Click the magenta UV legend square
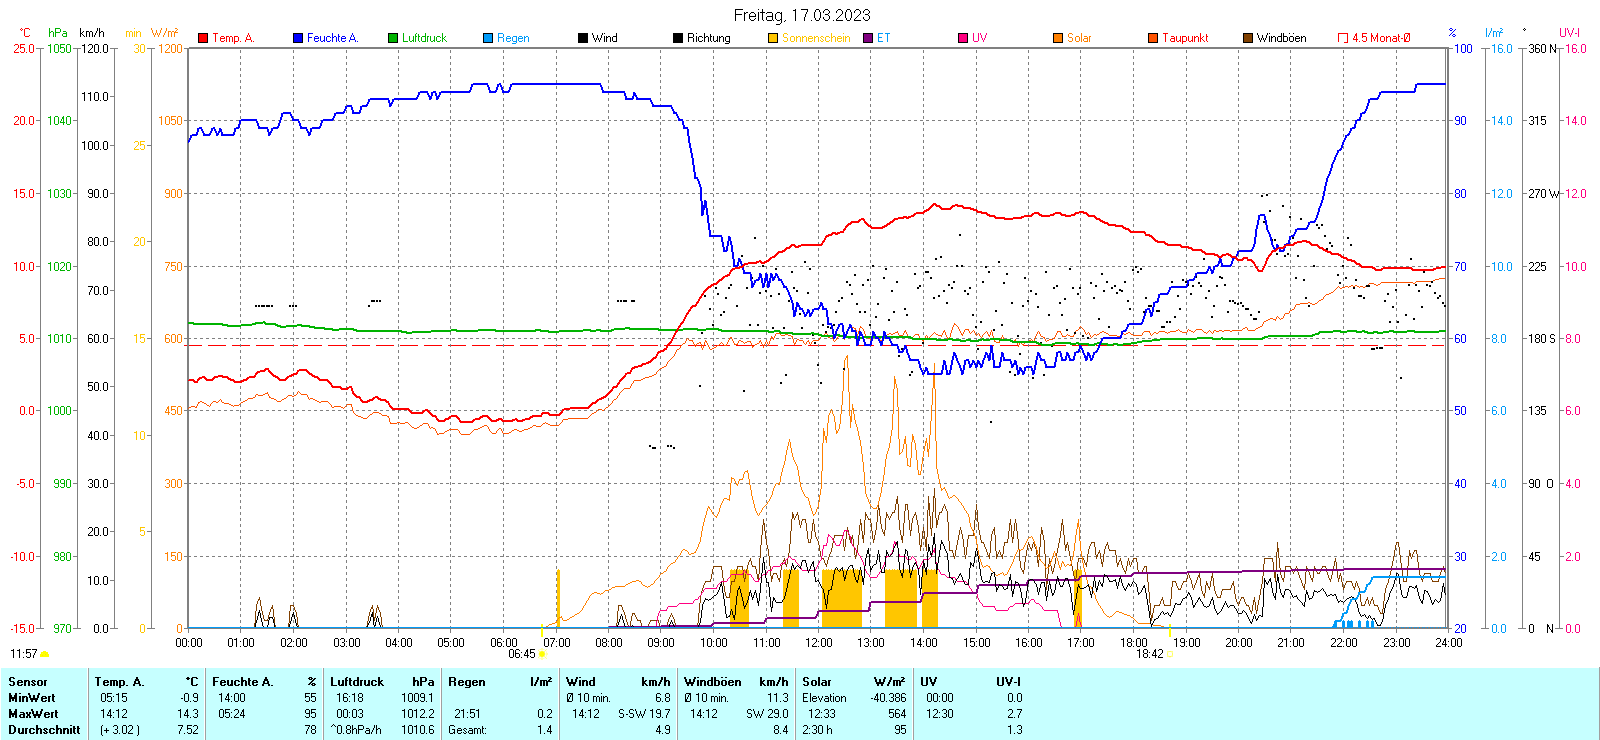 pyautogui.click(x=963, y=38)
